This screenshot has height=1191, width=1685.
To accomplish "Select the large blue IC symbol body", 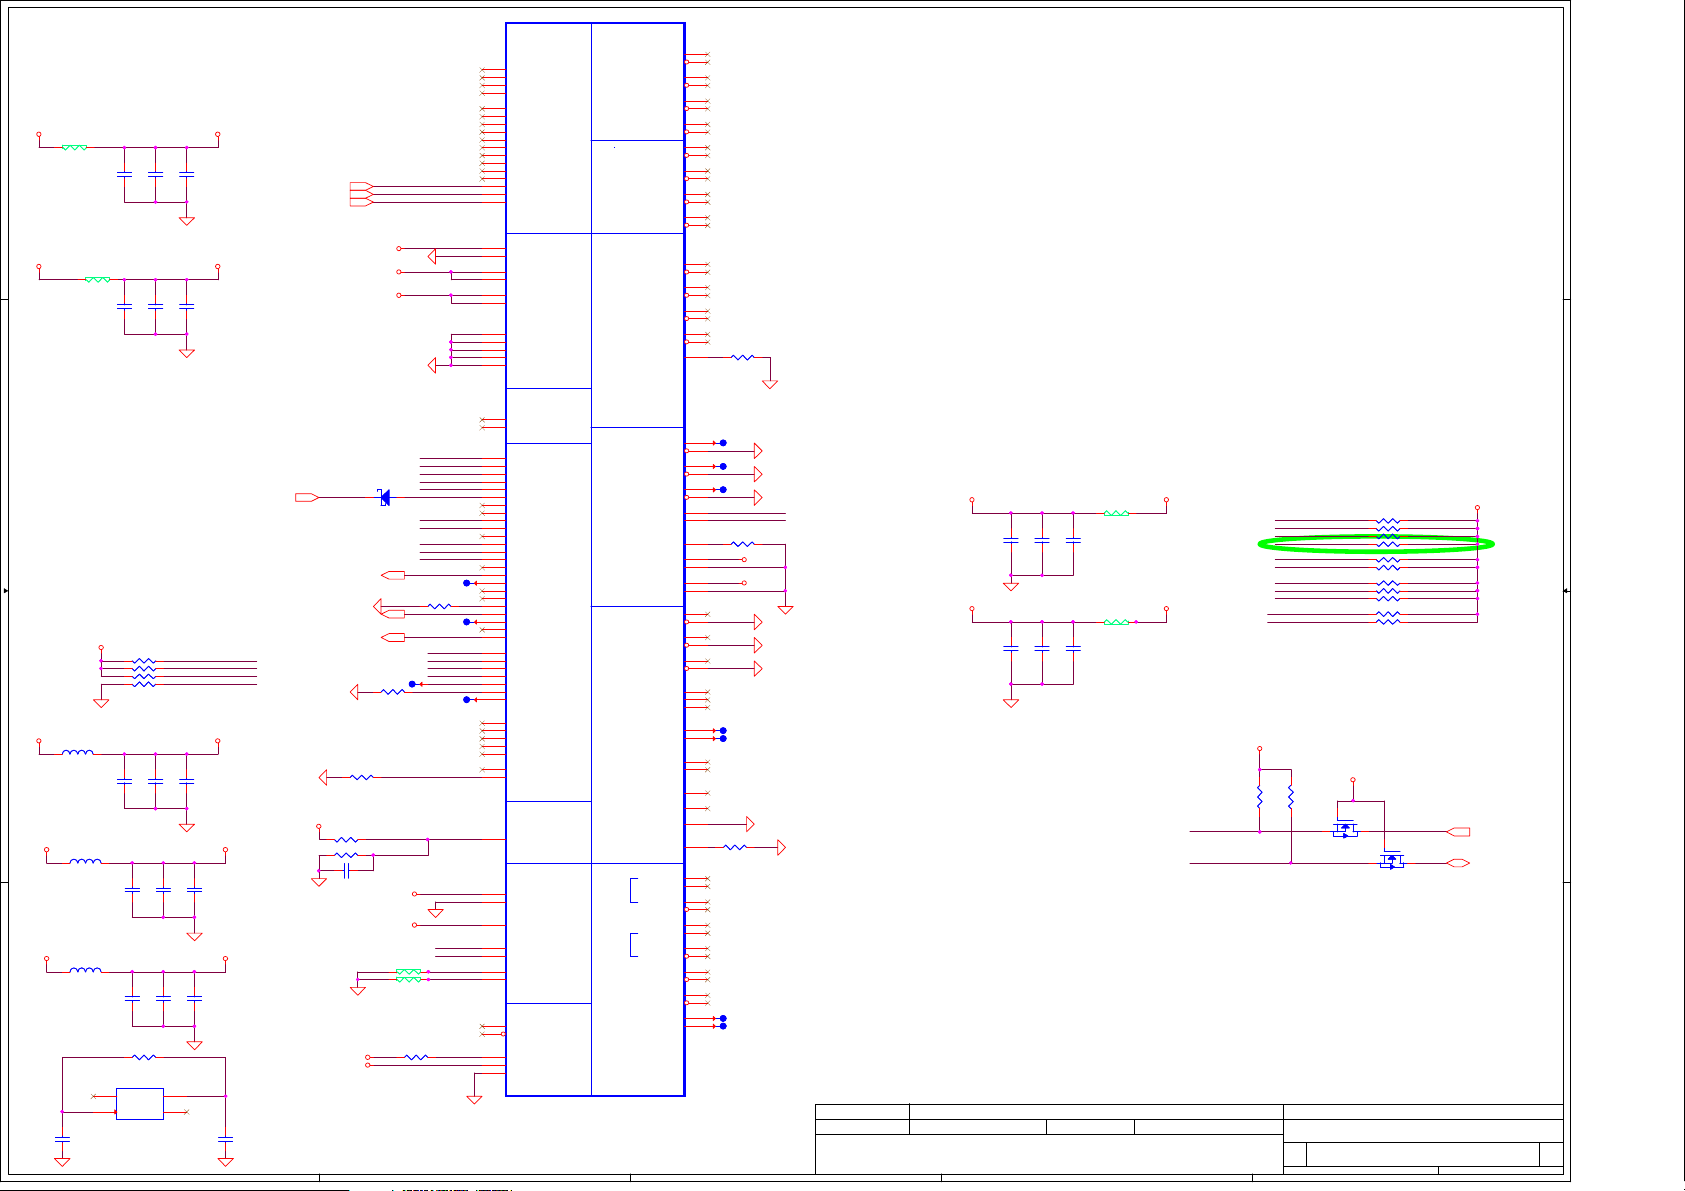I will click(595, 559).
